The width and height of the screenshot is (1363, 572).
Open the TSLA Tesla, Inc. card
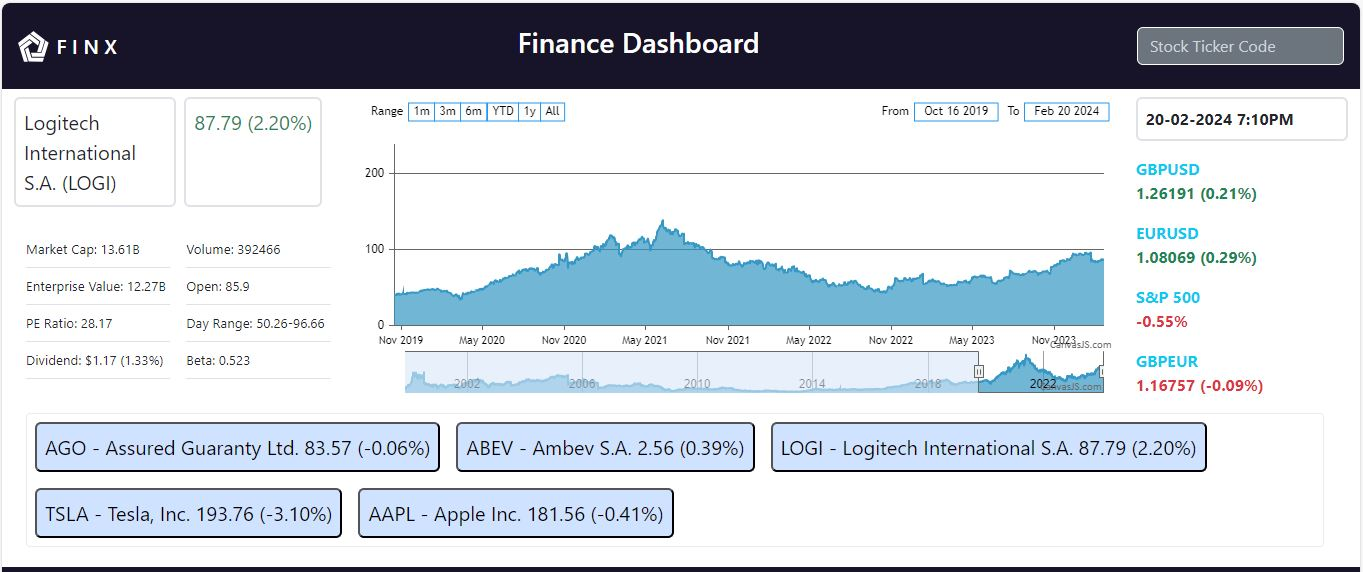click(188, 513)
